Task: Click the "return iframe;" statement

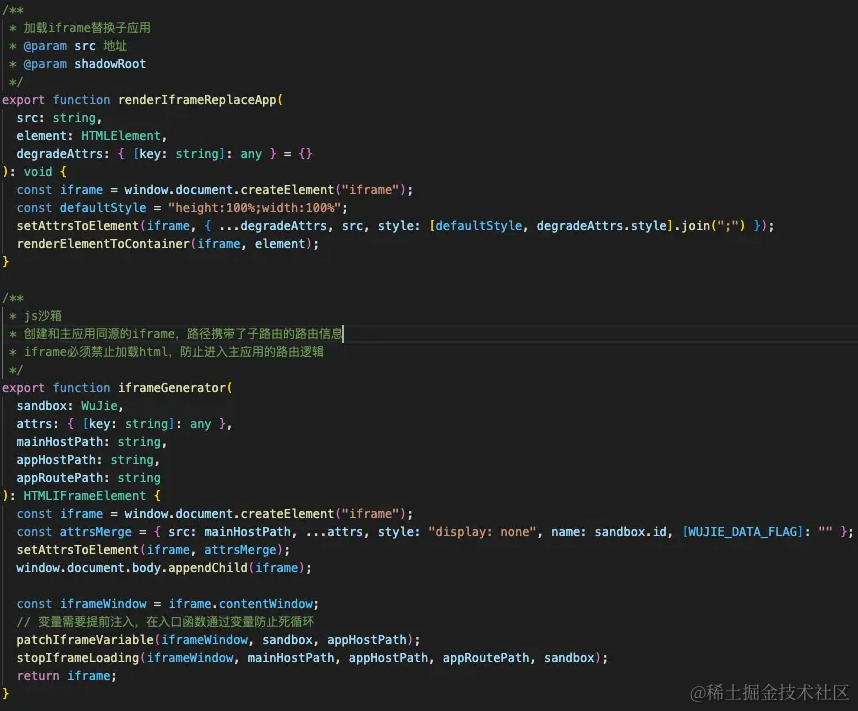Action: pyautogui.click(x=66, y=677)
